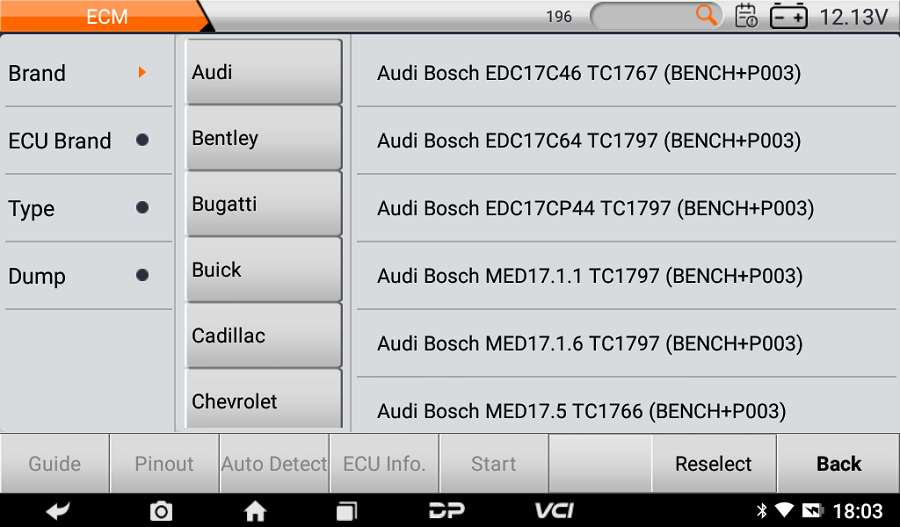Viewport: 900px width, 527px height.
Task: Choose Cadillac from the brand list
Action: coord(264,336)
